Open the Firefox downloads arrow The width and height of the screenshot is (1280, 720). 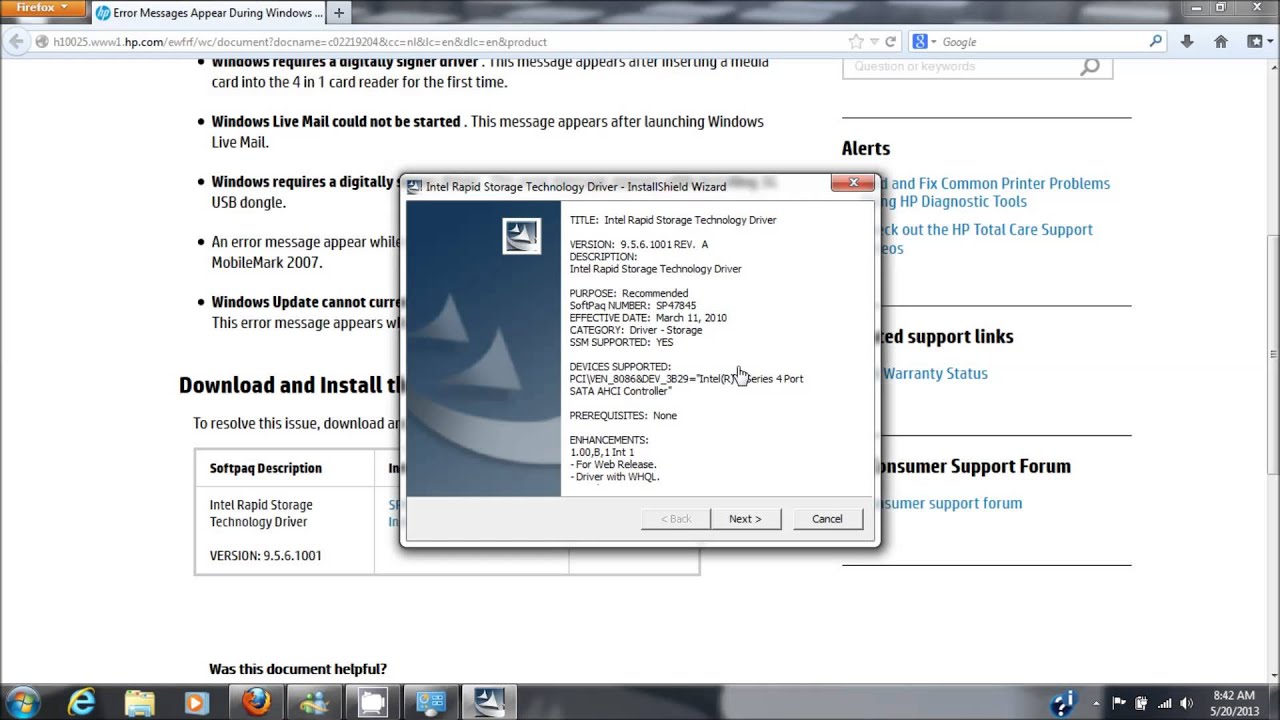tap(1187, 42)
